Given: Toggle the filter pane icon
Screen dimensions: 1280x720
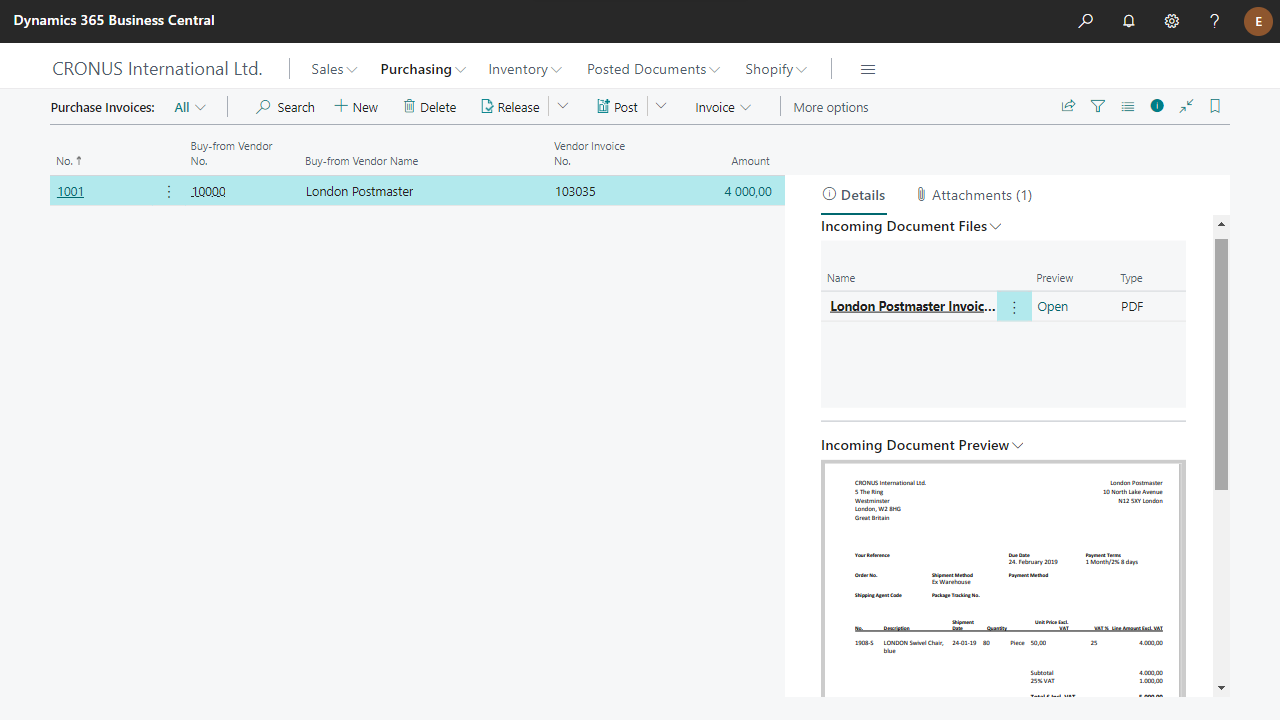Looking at the screenshot, I should coord(1098,106).
